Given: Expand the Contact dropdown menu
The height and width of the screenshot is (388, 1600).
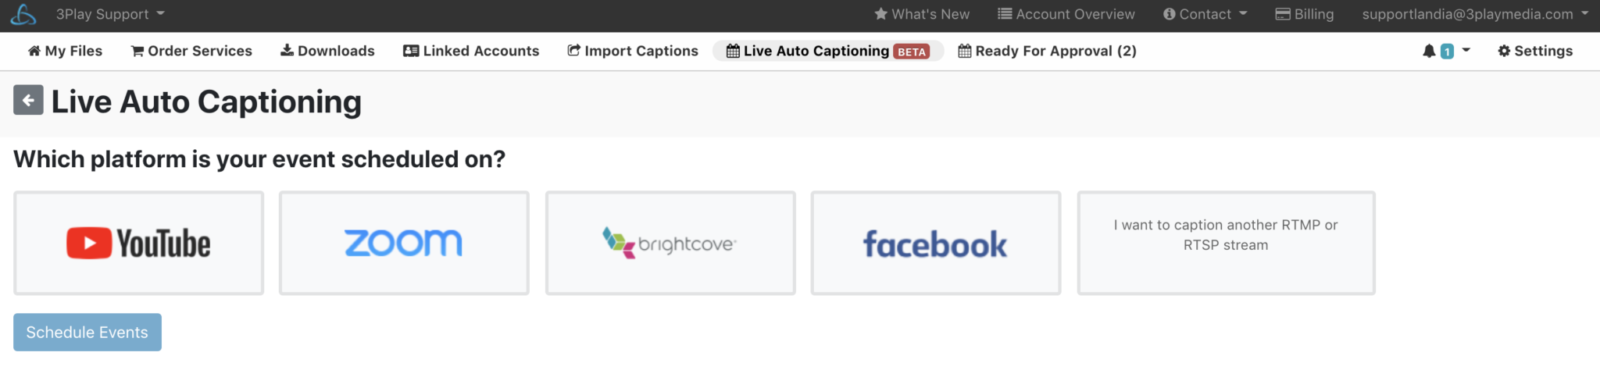Looking at the screenshot, I should tap(1205, 14).
